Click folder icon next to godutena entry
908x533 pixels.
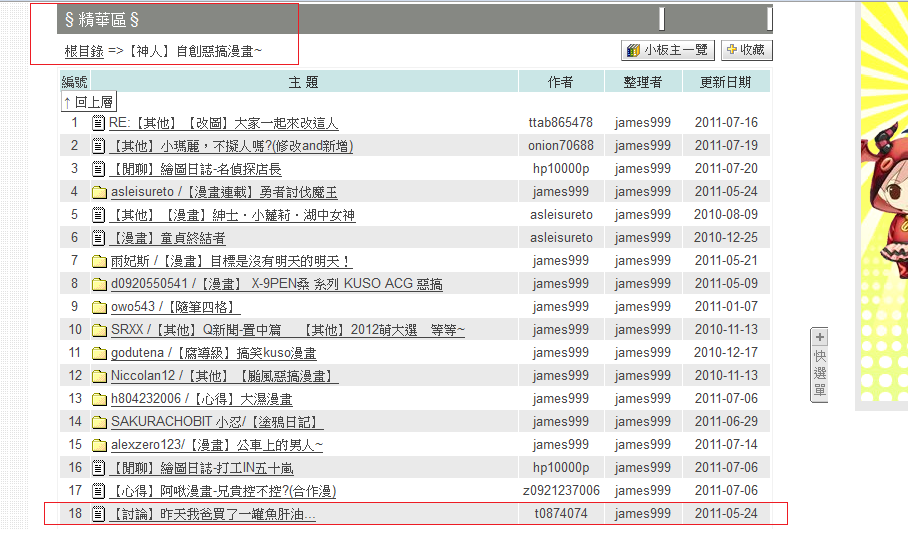tap(99, 353)
